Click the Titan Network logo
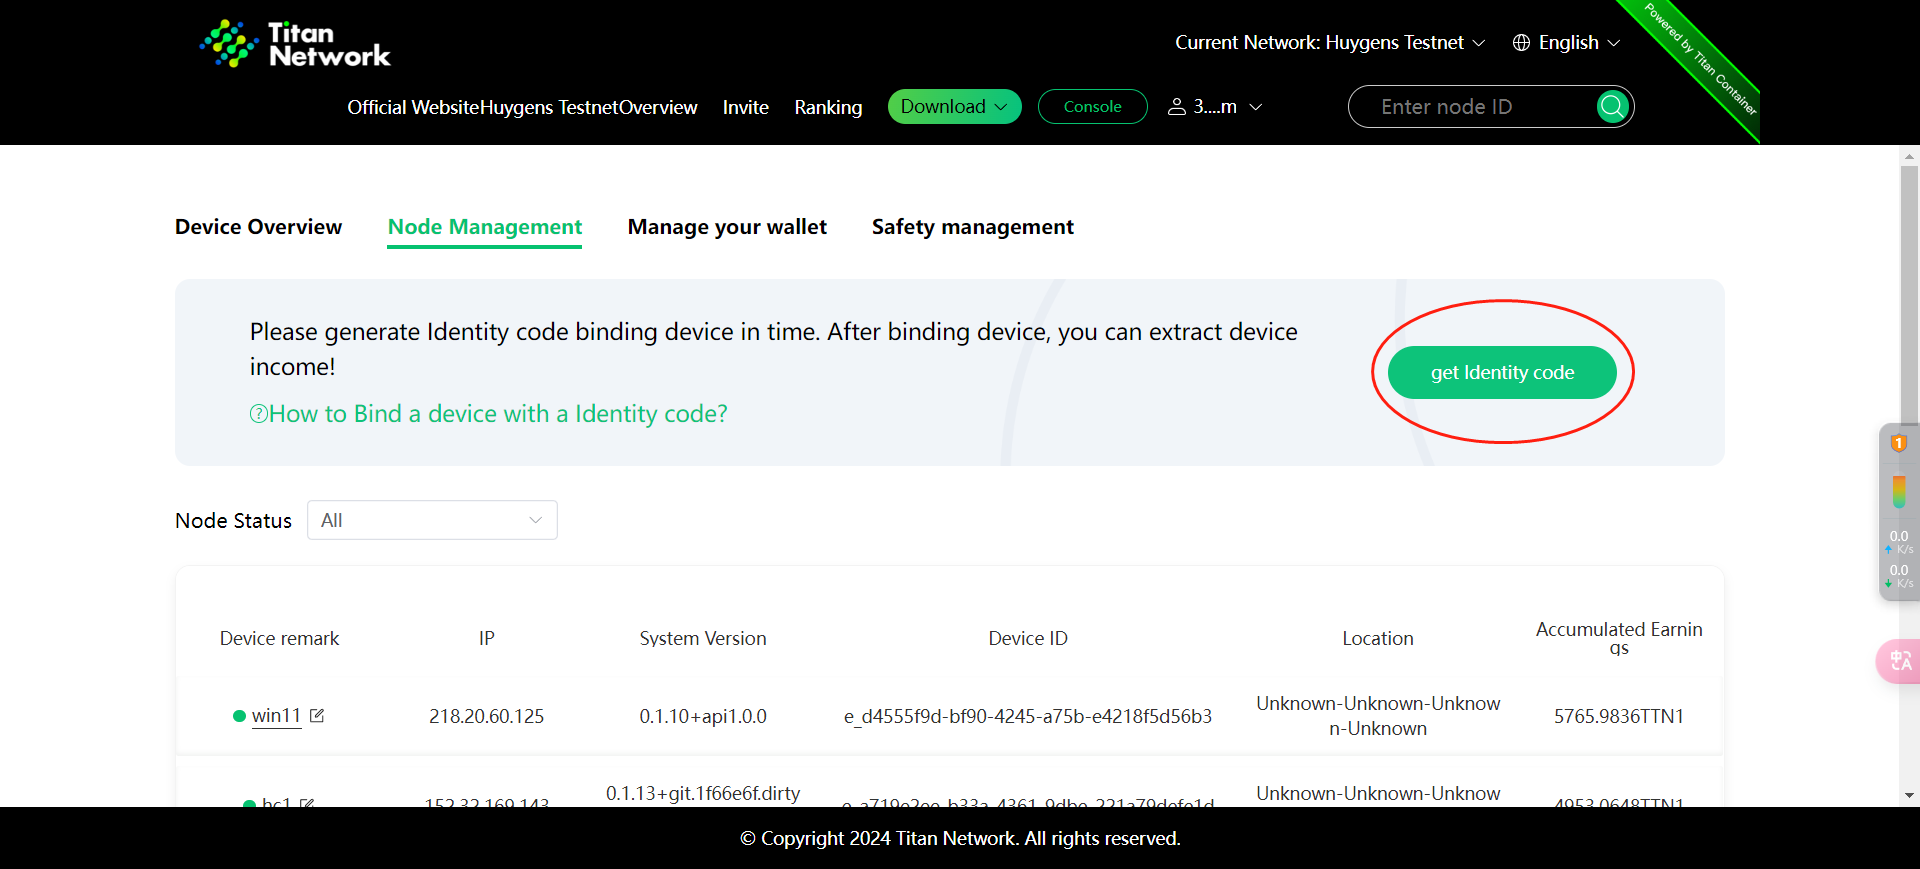The image size is (1920, 869). (x=295, y=44)
